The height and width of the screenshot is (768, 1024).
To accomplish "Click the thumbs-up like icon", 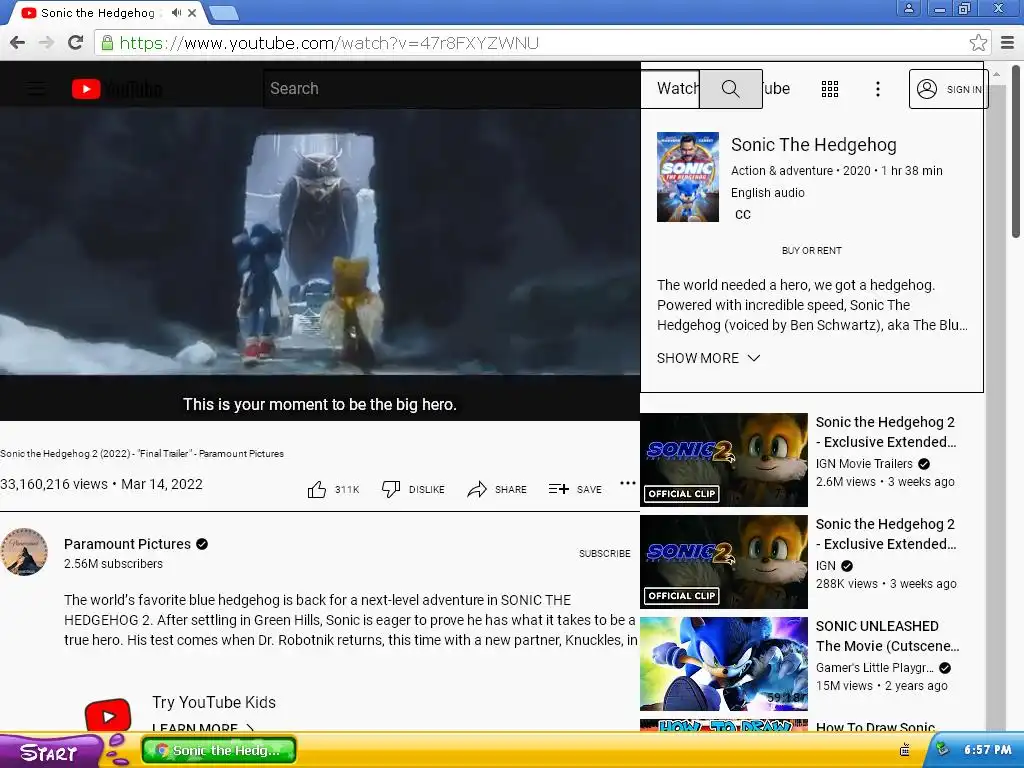I will tap(317, 489).
